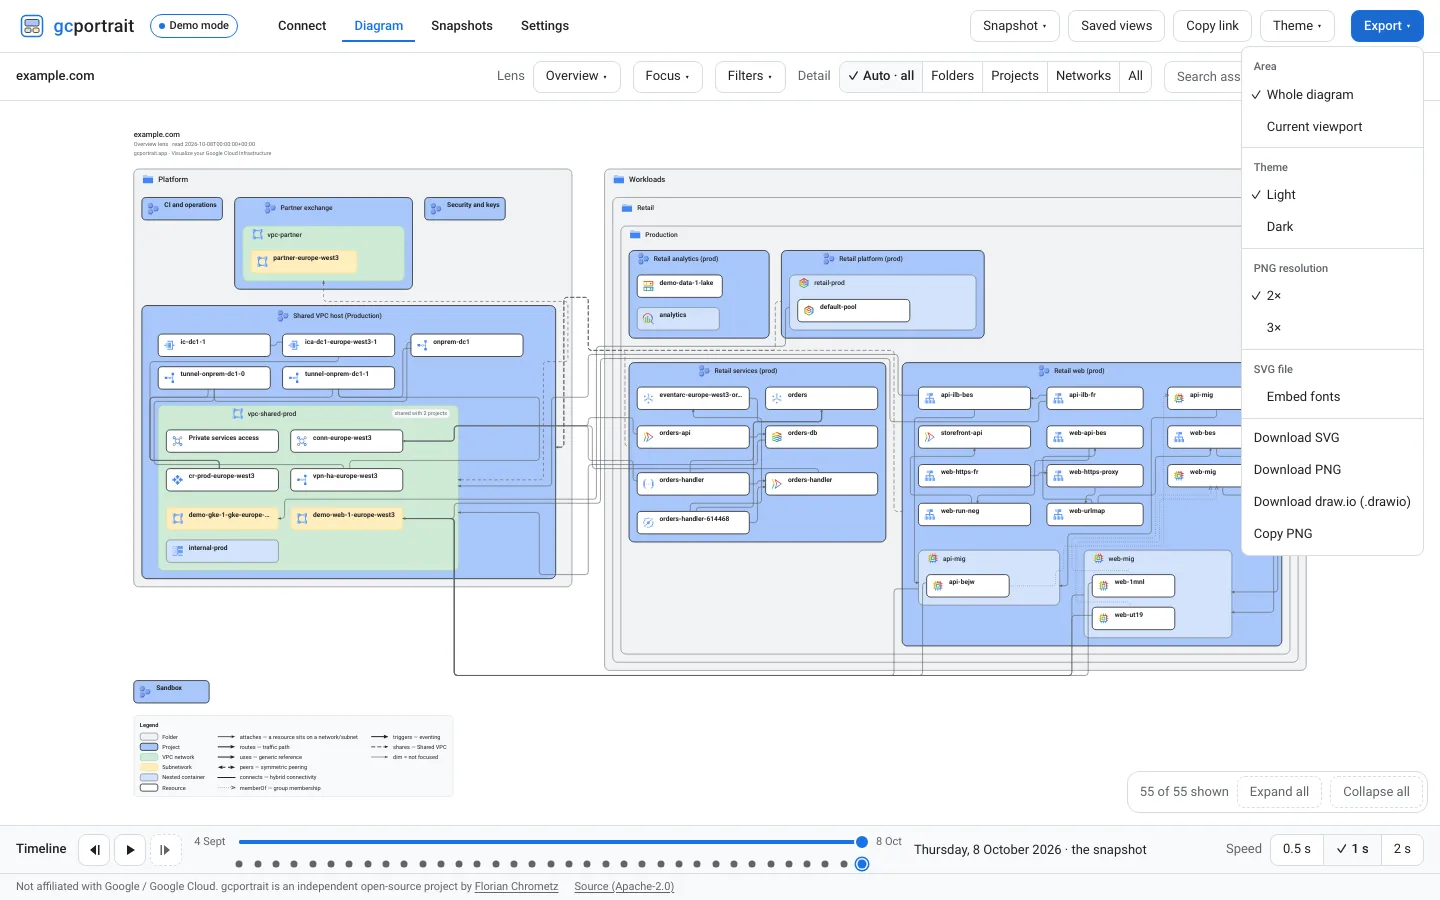The height and width of the screenshot is (900, 1440).
Task: Open the Focus dropdown
Action: click(x=668, y=76)
